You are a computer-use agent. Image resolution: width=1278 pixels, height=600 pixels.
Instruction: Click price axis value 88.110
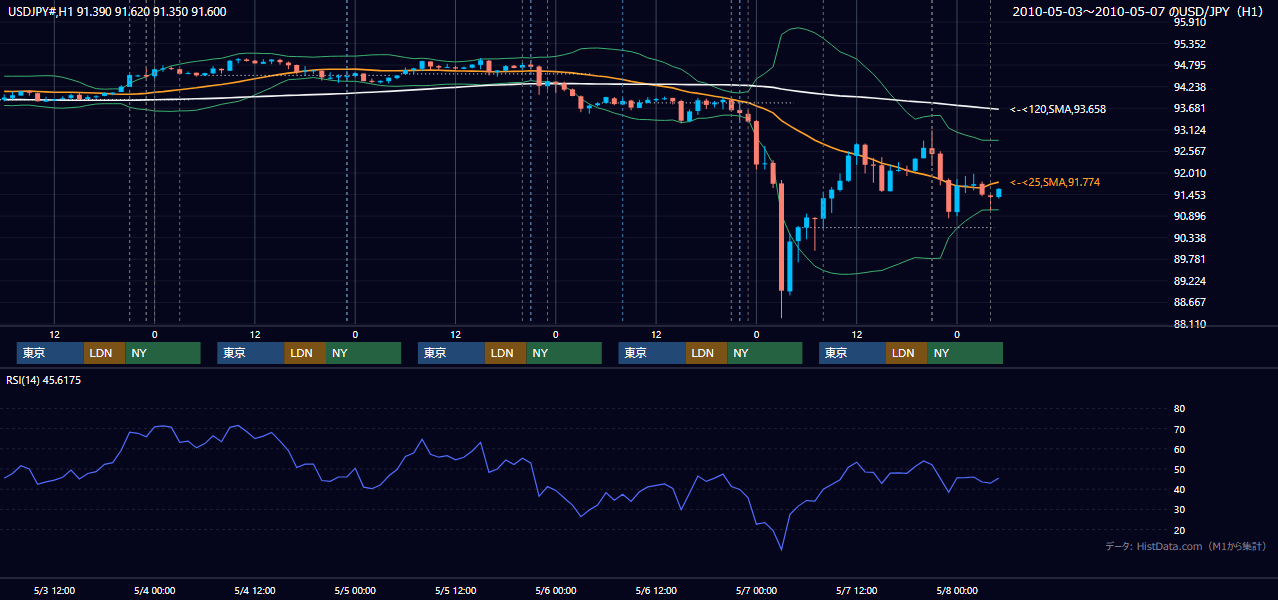1190,324
